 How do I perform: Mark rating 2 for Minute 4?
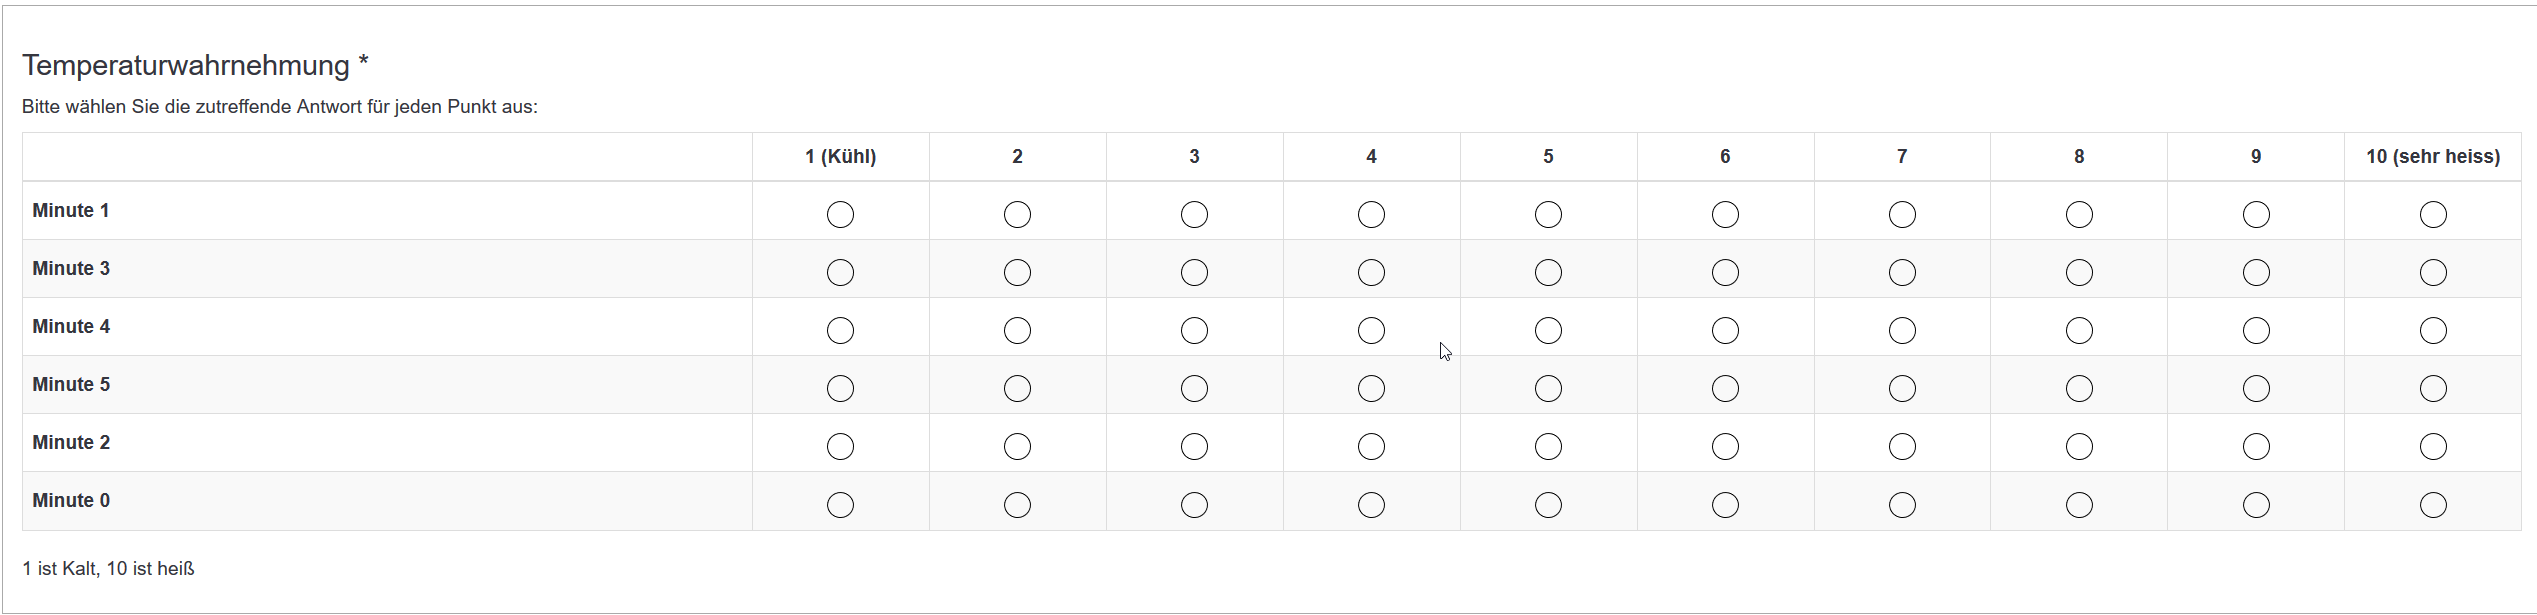pyautogui.click(x=1017, y=331)
